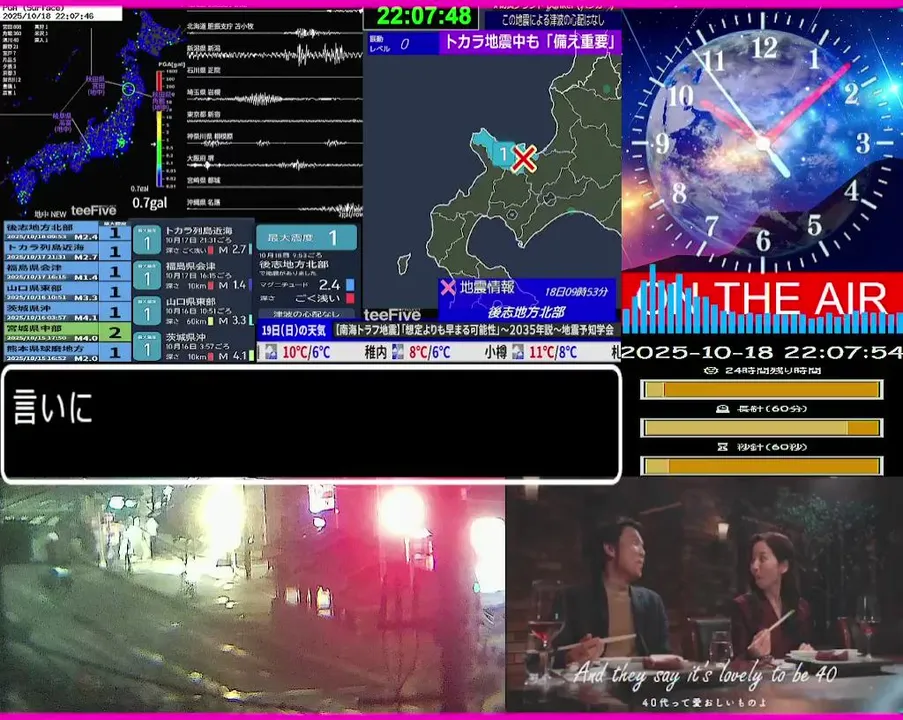This screenshot has width=903, height=720.
Task: Select the green 宮城県中部 M4.0 row
Action: coord(67,332)
